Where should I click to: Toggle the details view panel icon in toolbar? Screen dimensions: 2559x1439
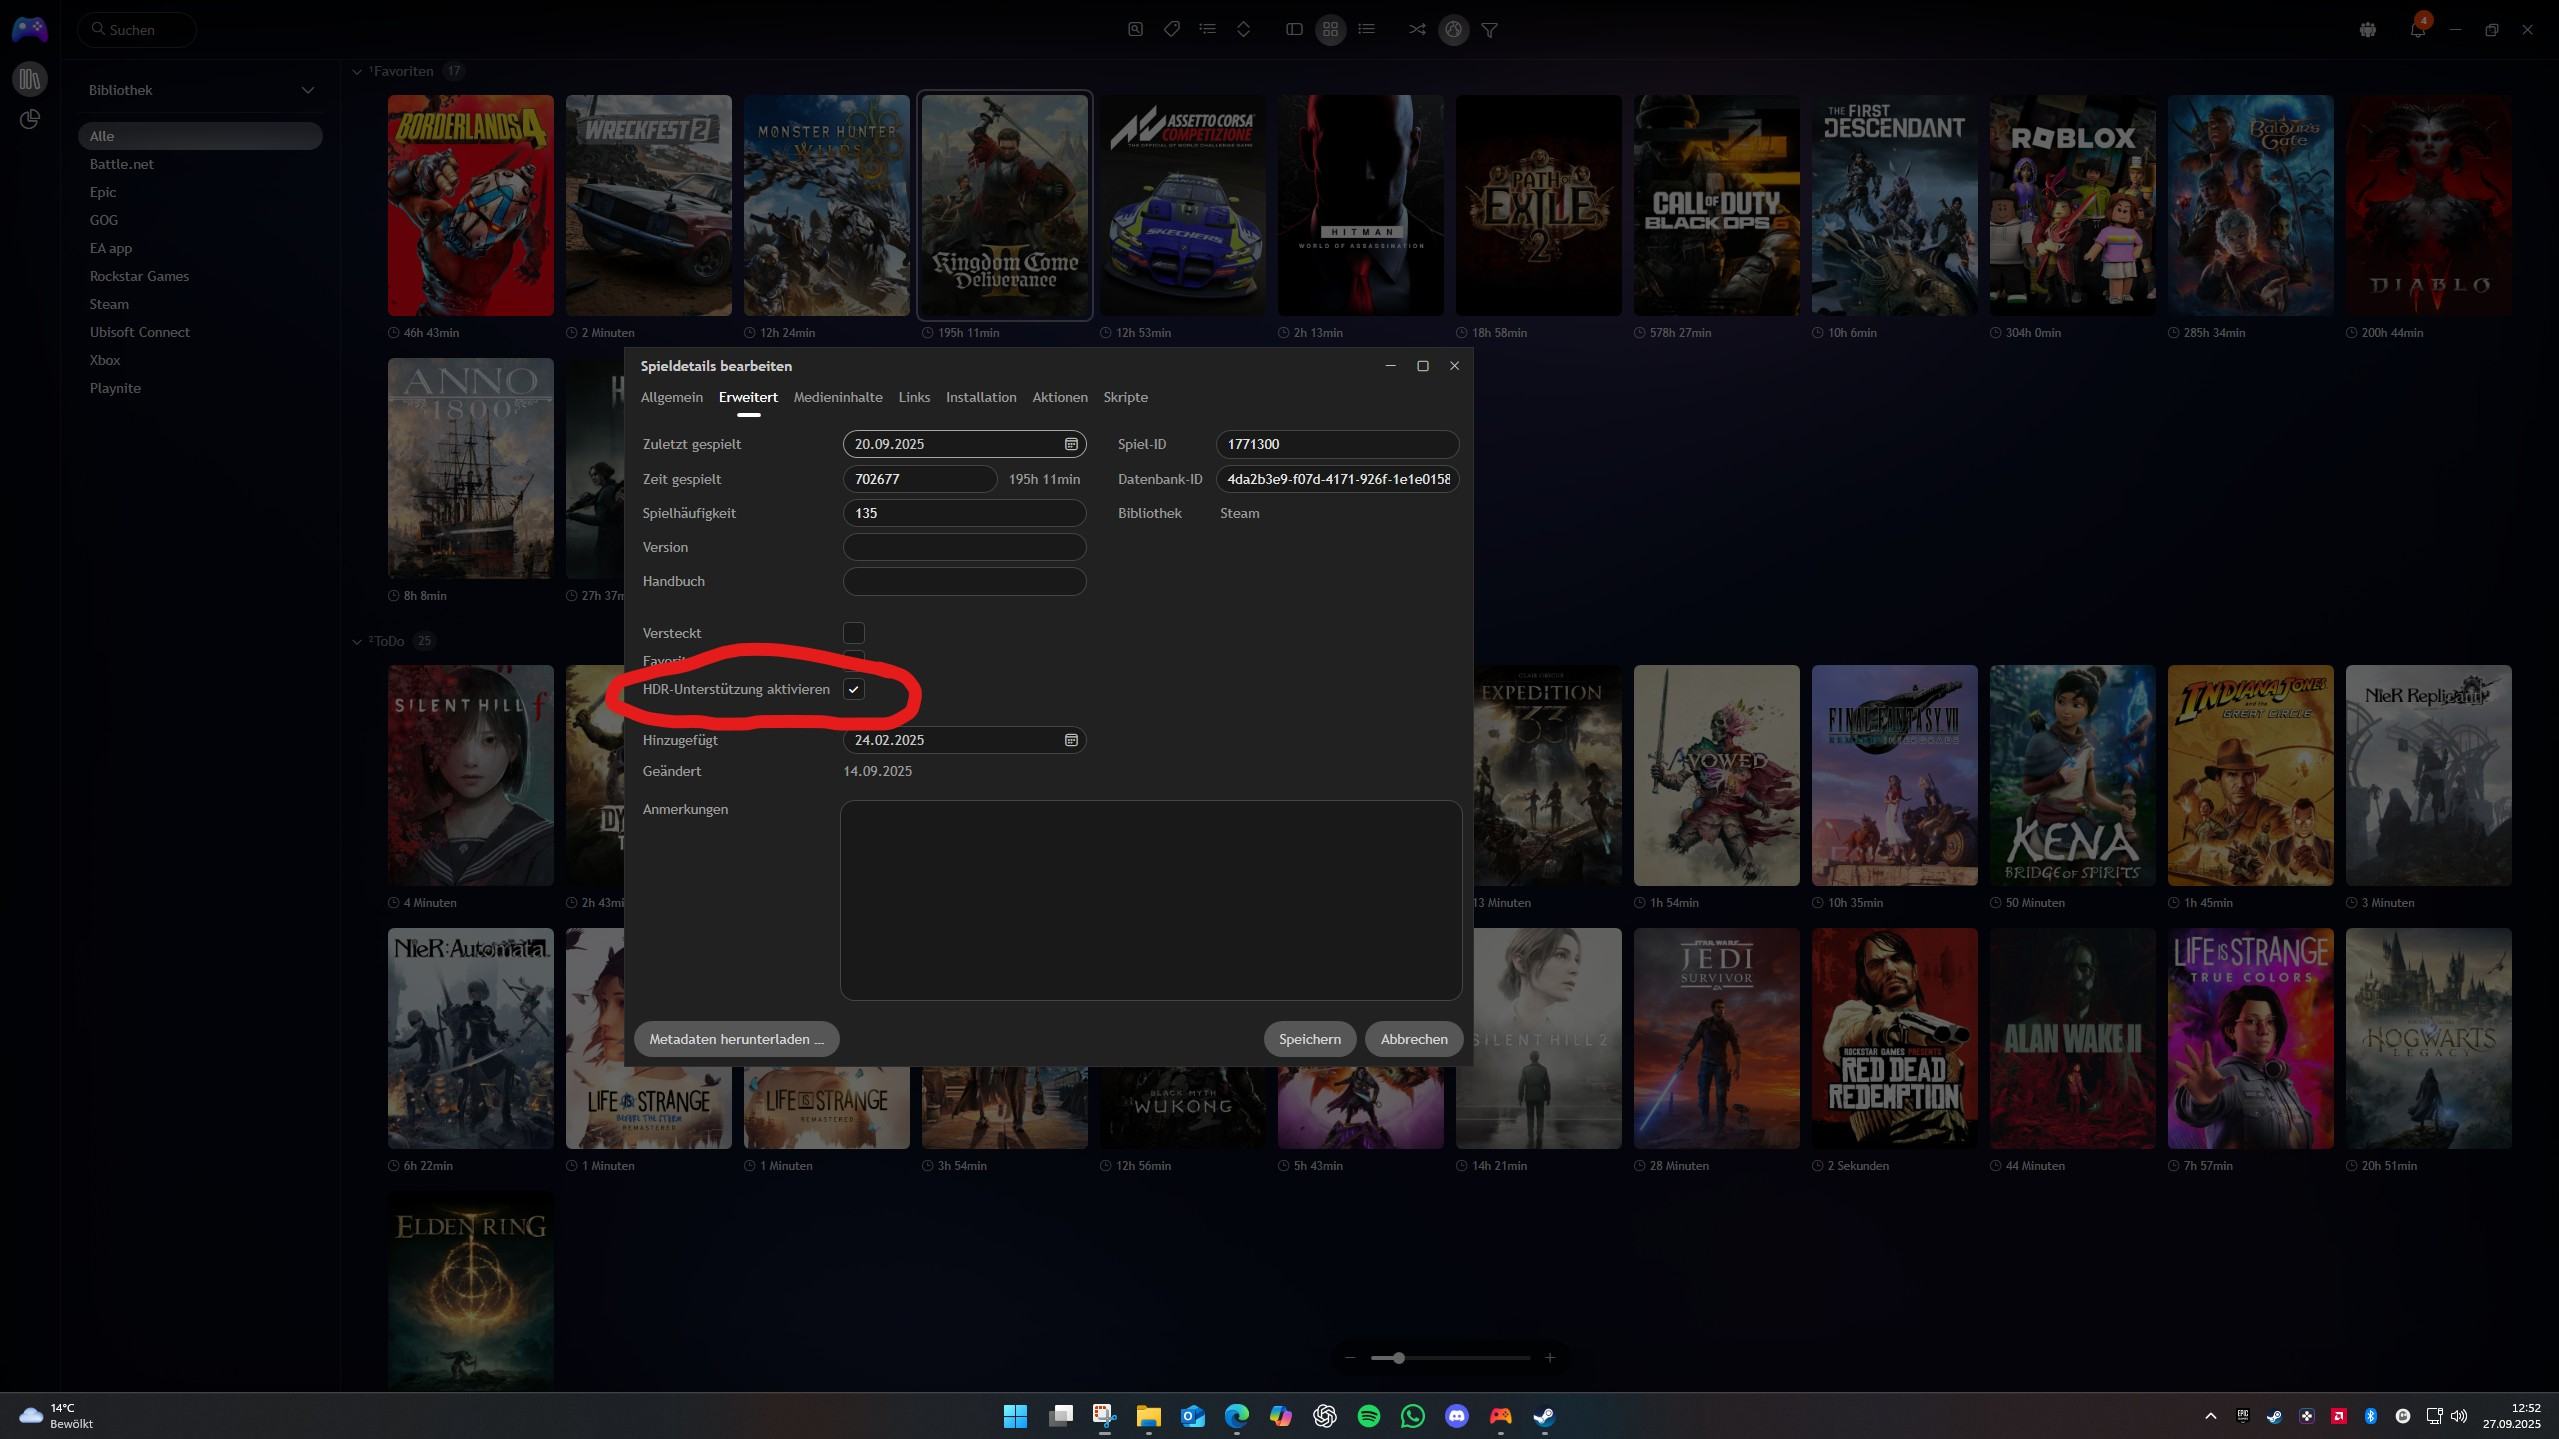[1294, 30]
